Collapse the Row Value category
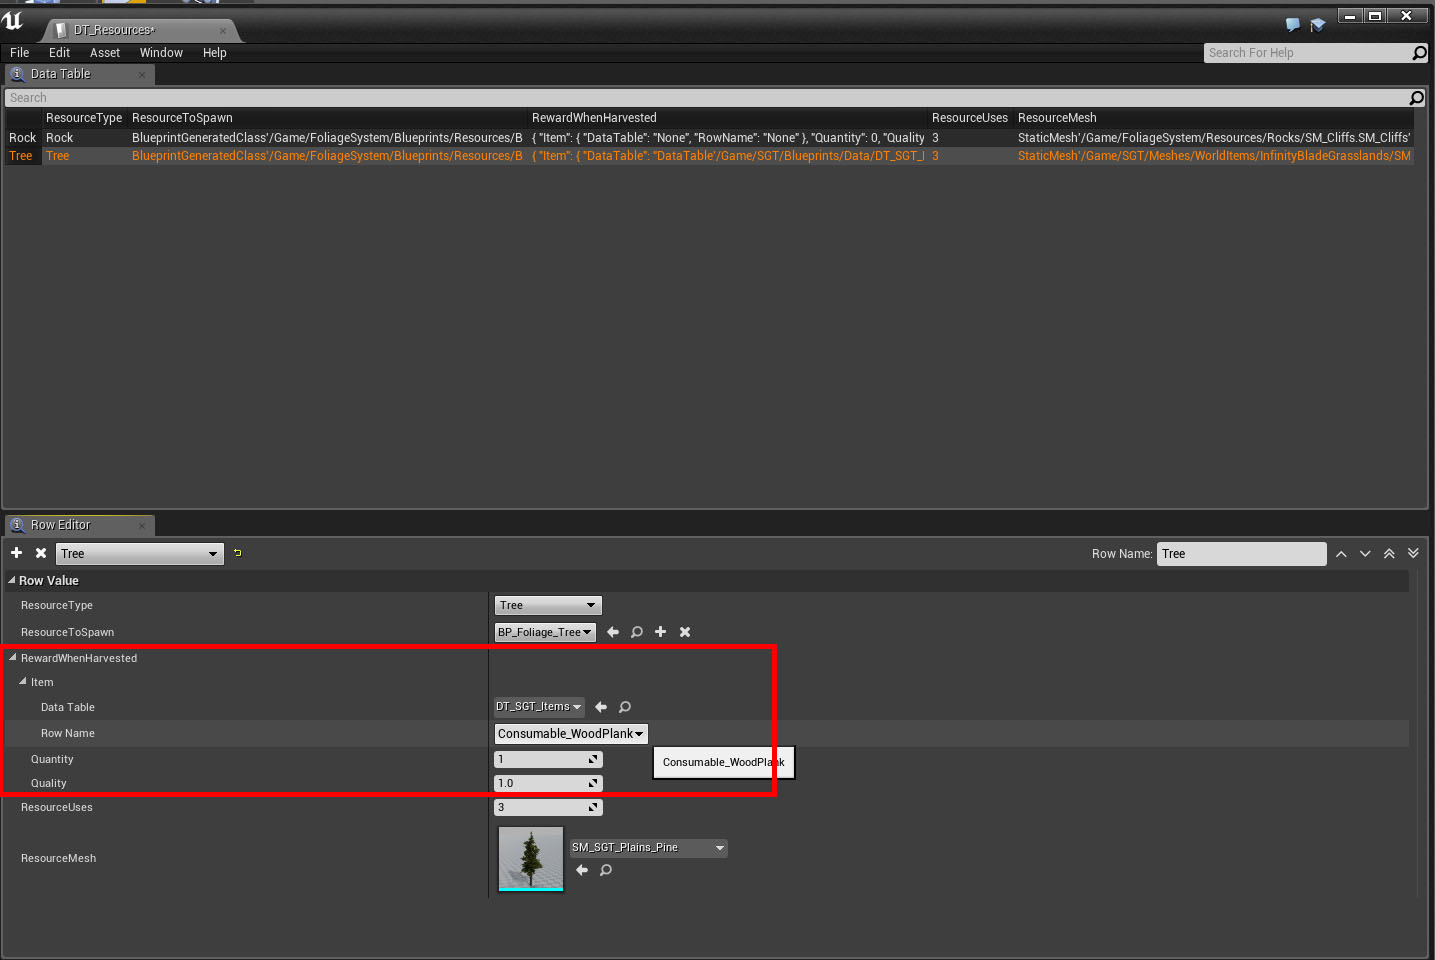 click(12, 580)
